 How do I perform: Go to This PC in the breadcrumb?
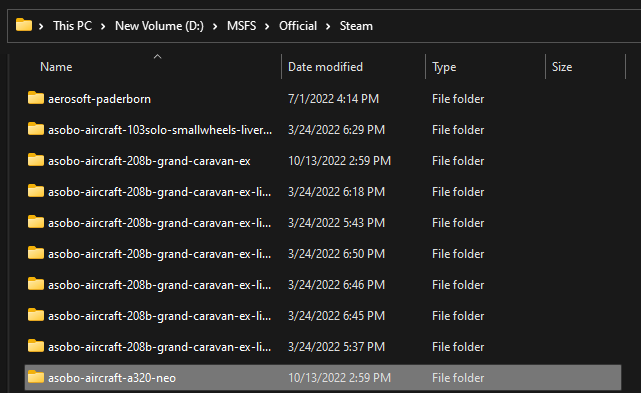coord(72,26)
